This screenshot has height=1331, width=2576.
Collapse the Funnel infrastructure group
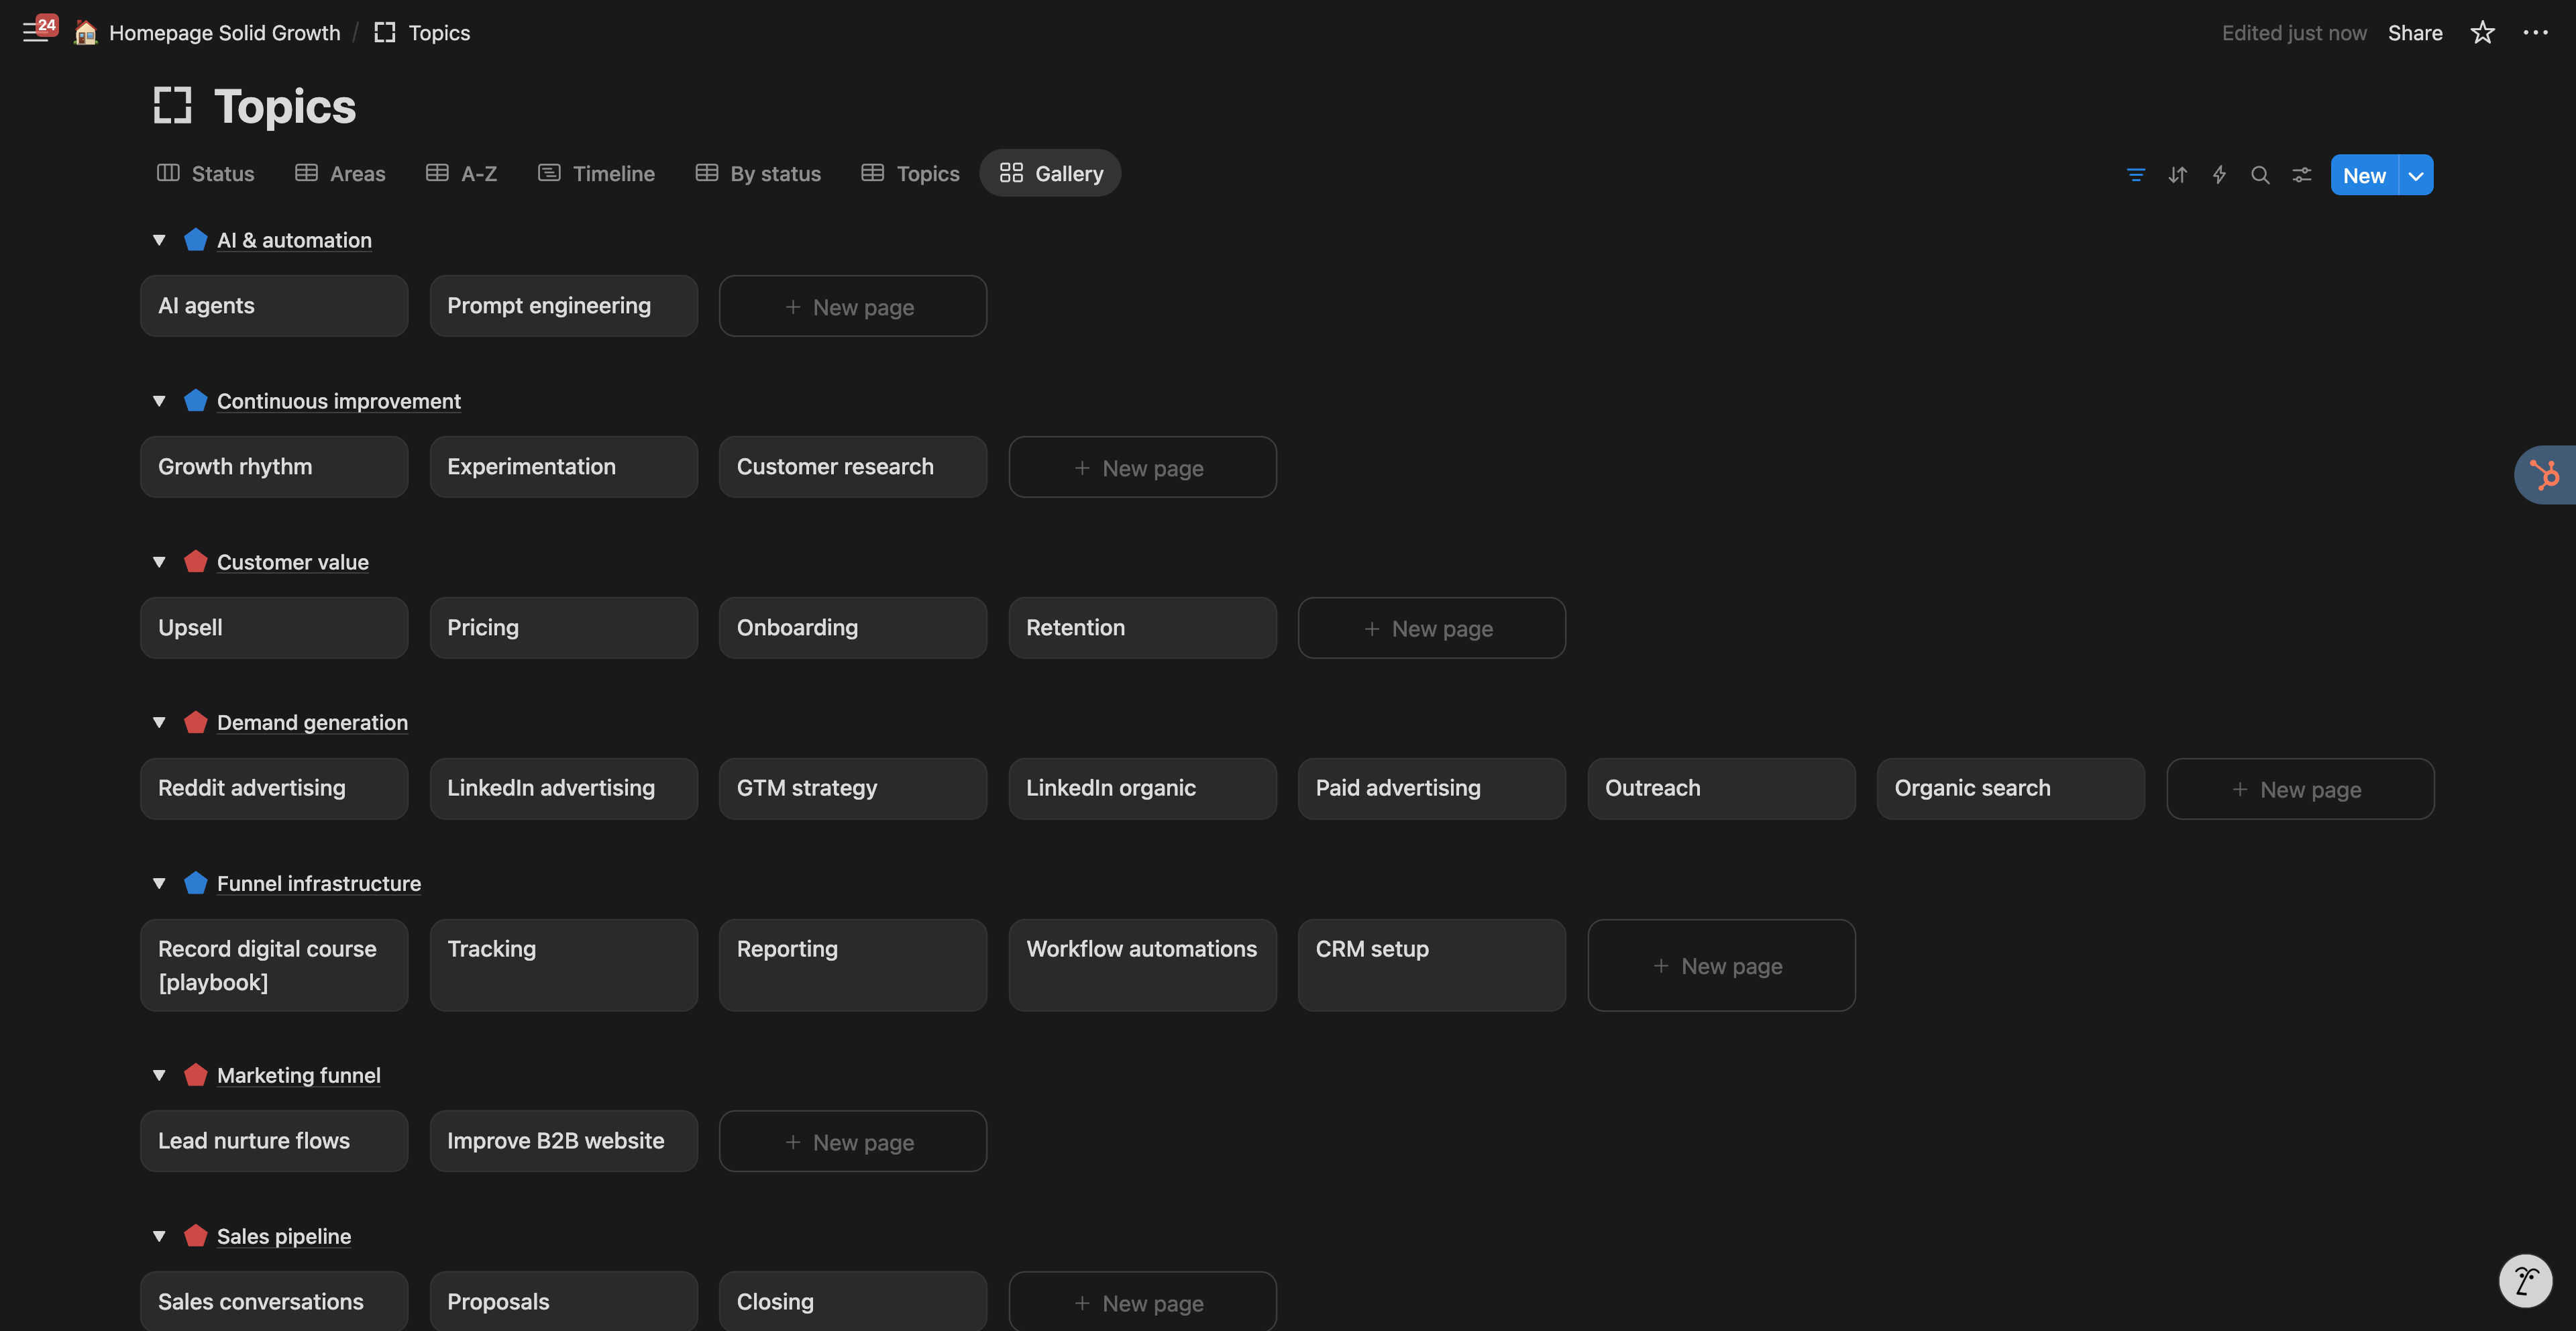(159, 883)
